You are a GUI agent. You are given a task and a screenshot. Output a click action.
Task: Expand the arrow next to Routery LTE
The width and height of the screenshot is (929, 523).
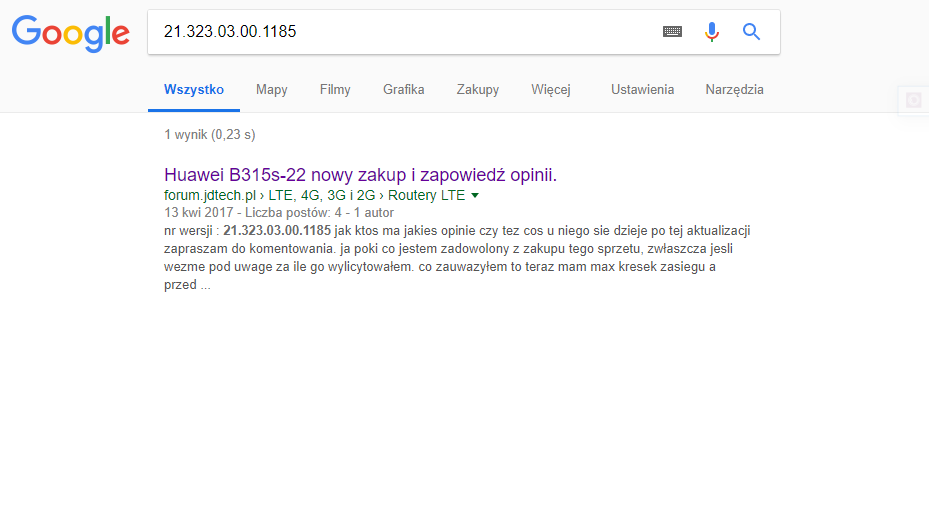click(475, 196)
